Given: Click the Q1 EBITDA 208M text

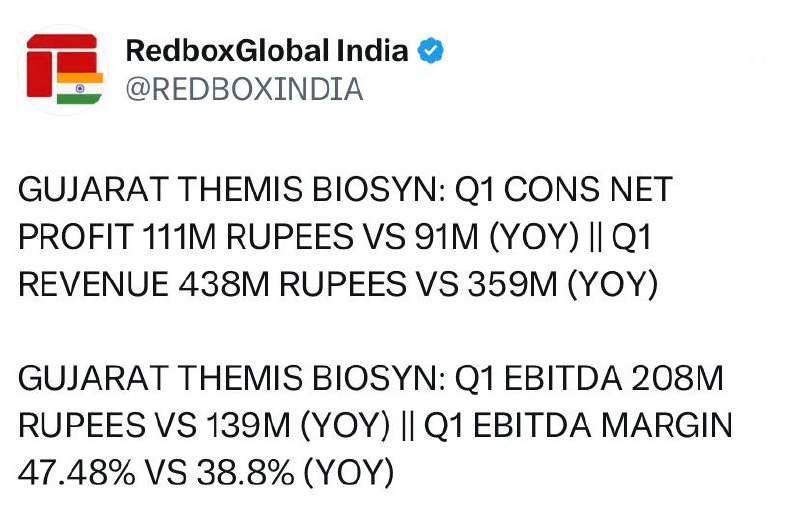Looking at the screenshot, I should (x=589, y=378).
